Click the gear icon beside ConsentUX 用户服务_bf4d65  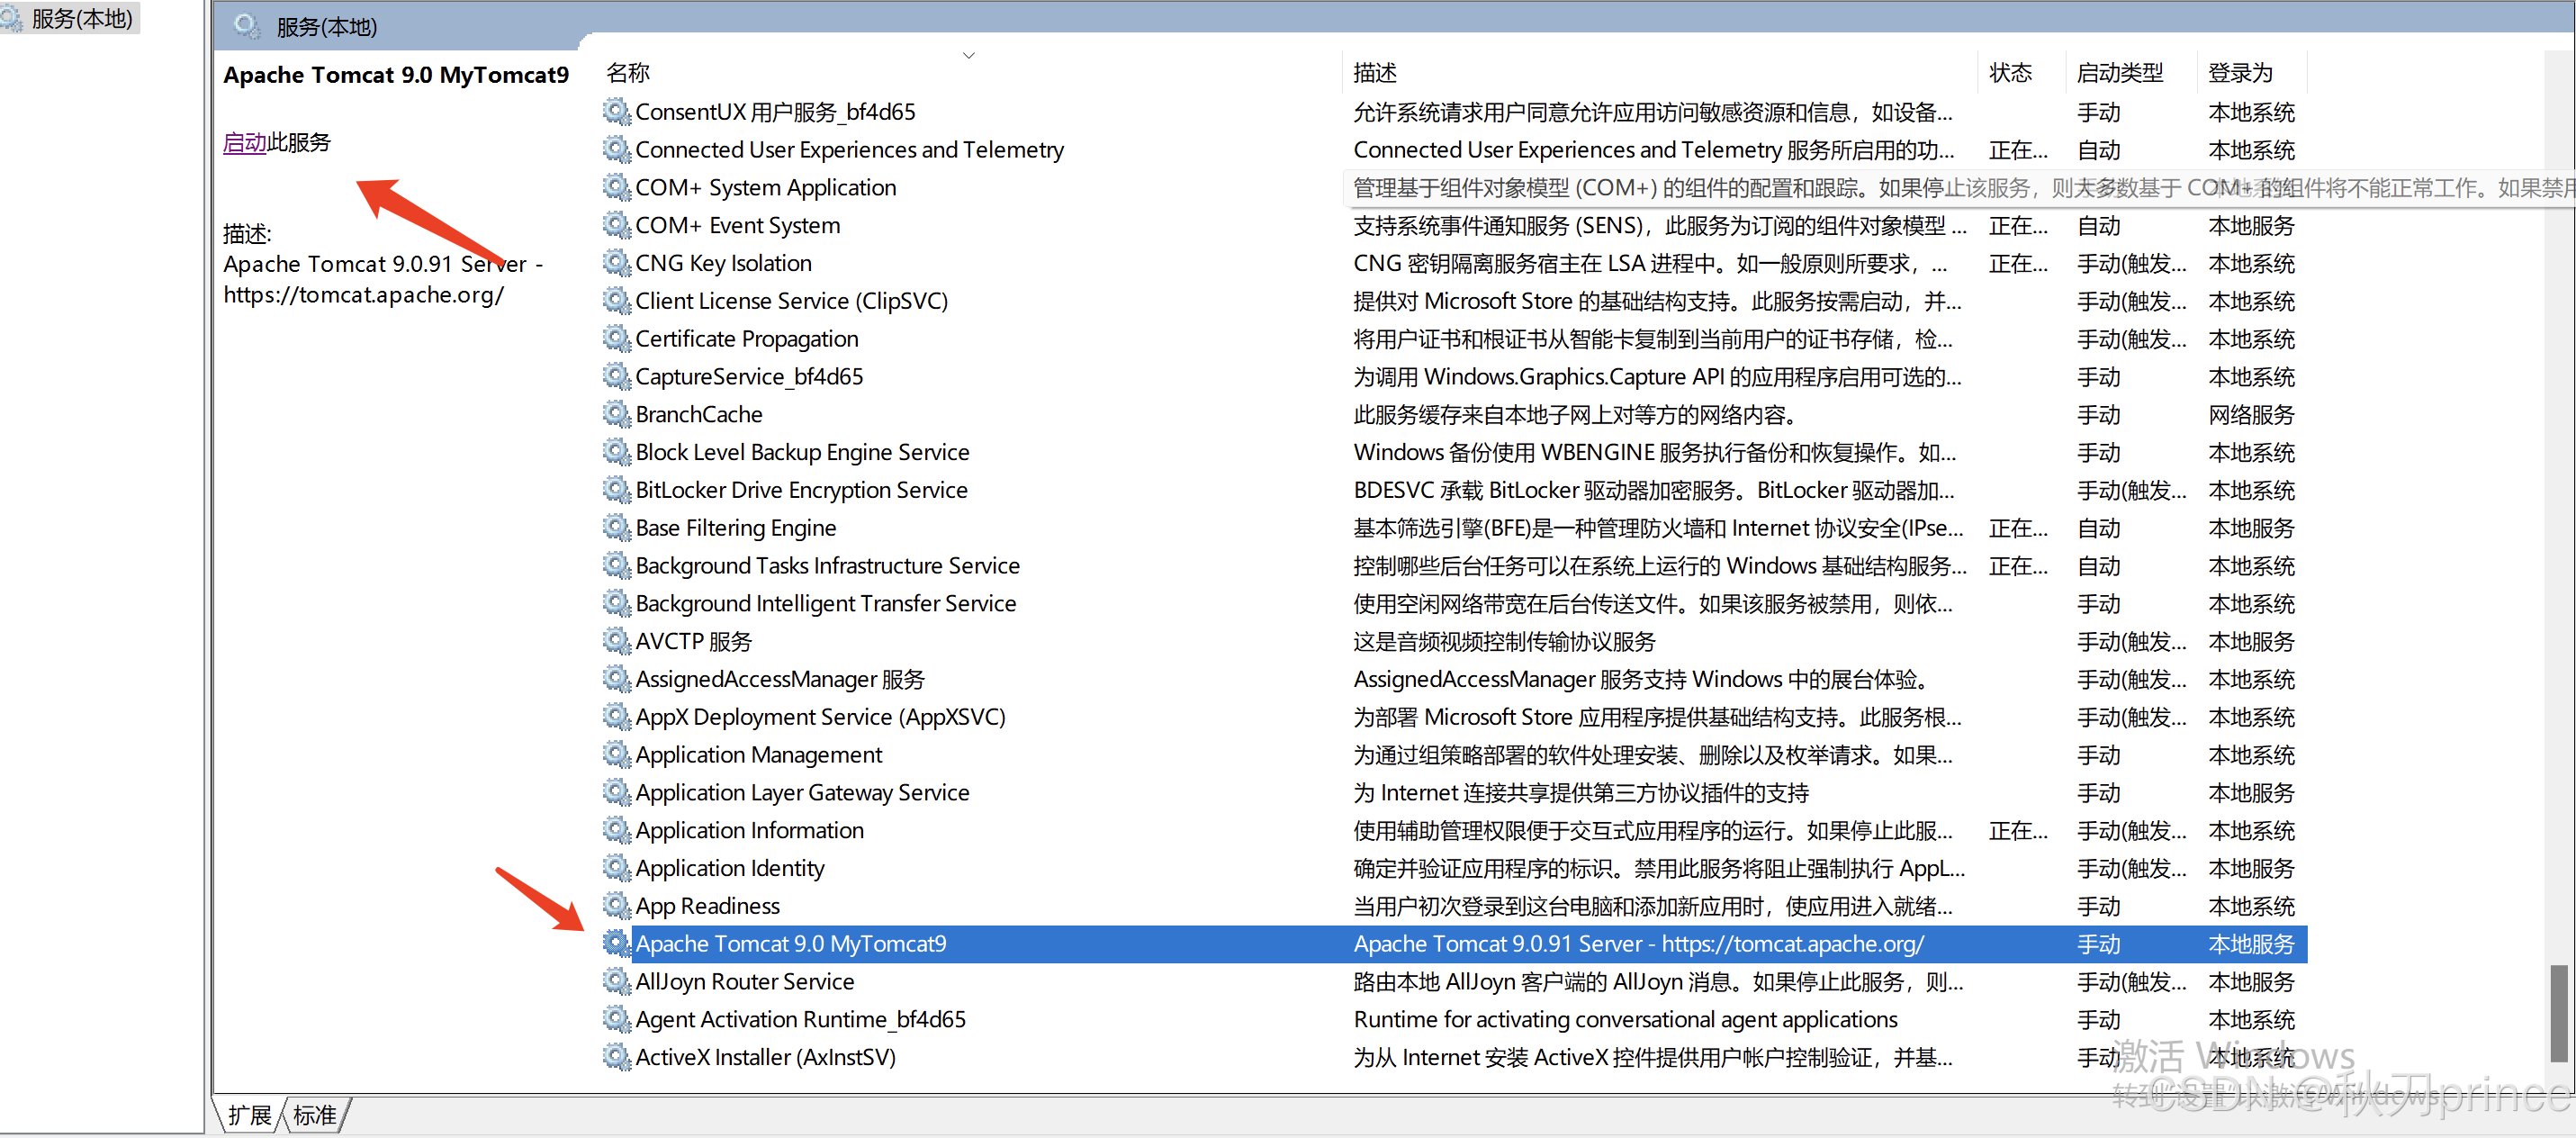pos(617,111)
